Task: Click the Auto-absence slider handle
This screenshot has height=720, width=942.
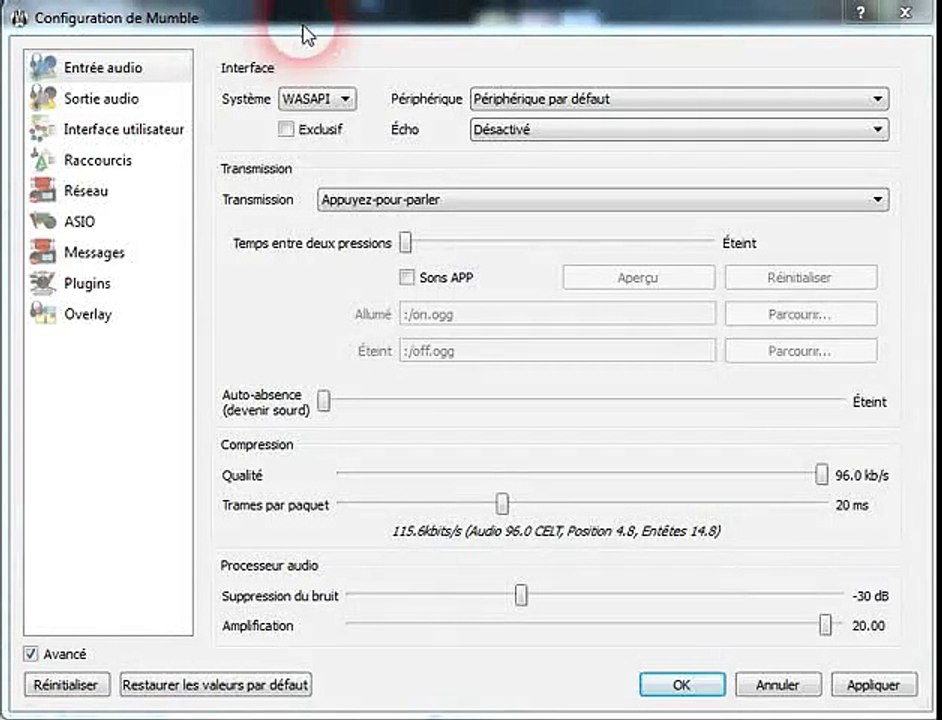Action: pos(324,401)
